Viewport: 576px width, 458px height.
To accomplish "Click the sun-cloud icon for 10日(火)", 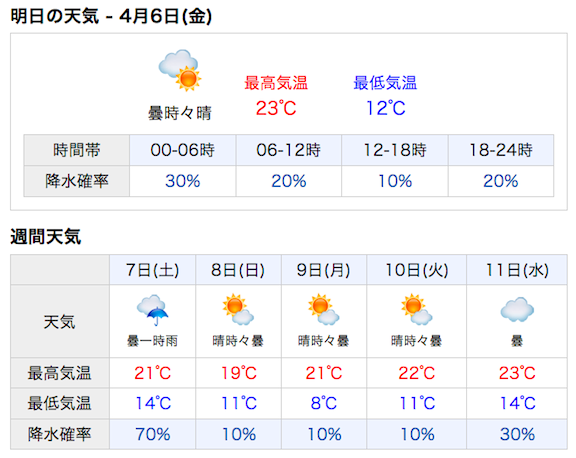I will click(417, 309).
